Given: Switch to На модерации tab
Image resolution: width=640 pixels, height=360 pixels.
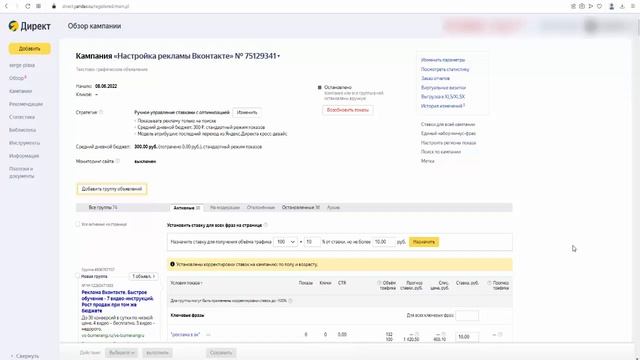Looking at the screenshot, I should point(224,207).
